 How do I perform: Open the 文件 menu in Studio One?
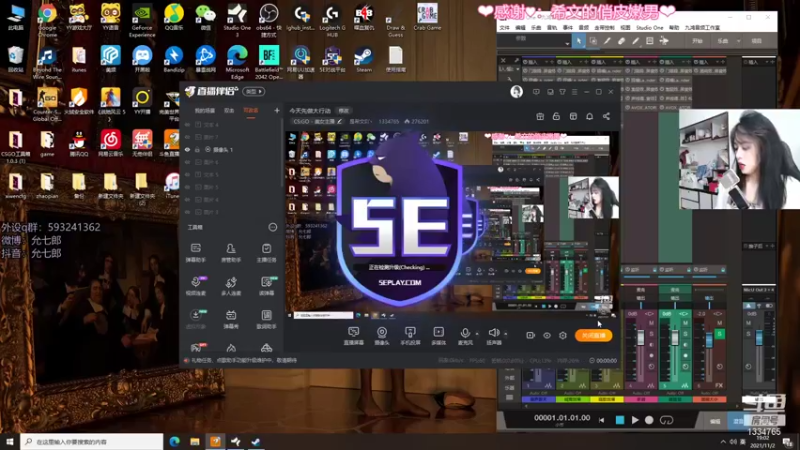tap(504, 28)
